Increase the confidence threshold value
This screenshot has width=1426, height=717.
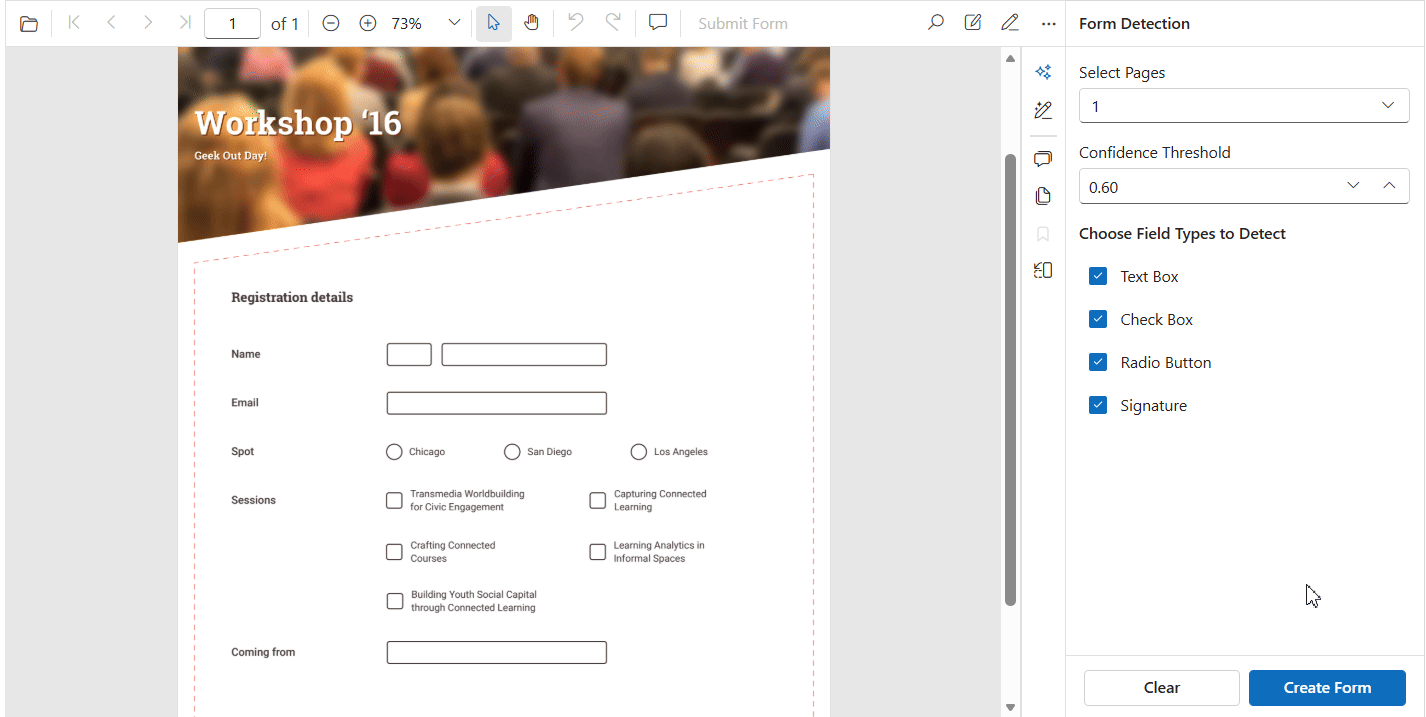click(1389, 186)
